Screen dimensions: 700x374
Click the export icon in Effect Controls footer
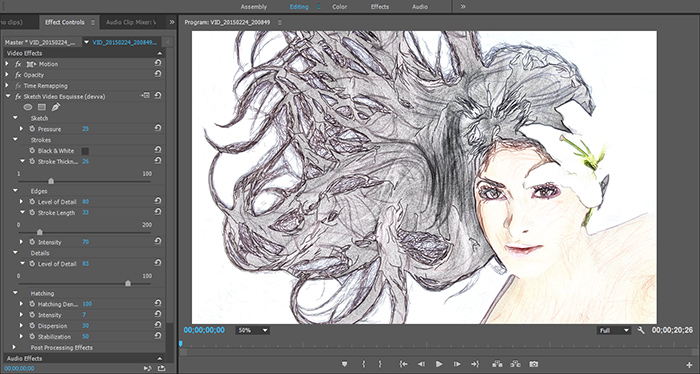161,368
